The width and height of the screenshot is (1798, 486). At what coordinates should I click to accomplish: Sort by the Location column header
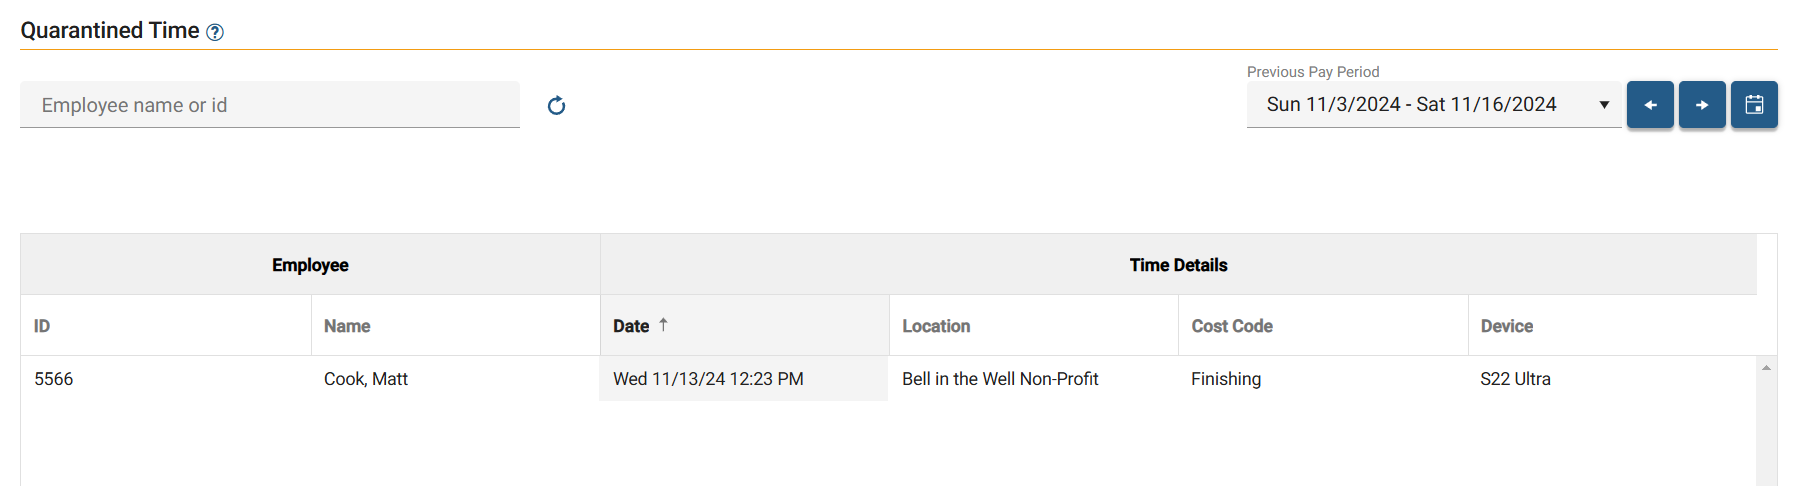click(936, 326)
